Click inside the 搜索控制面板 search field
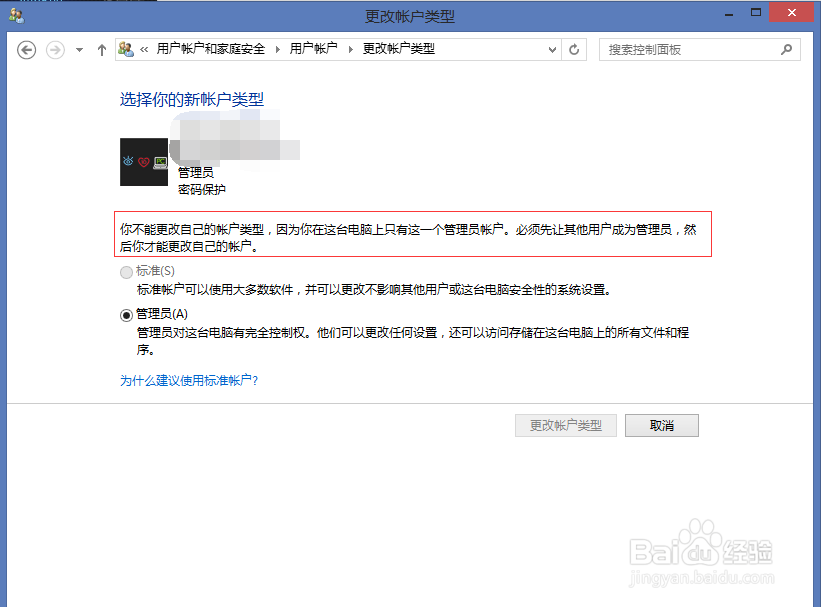 (690, 49)
